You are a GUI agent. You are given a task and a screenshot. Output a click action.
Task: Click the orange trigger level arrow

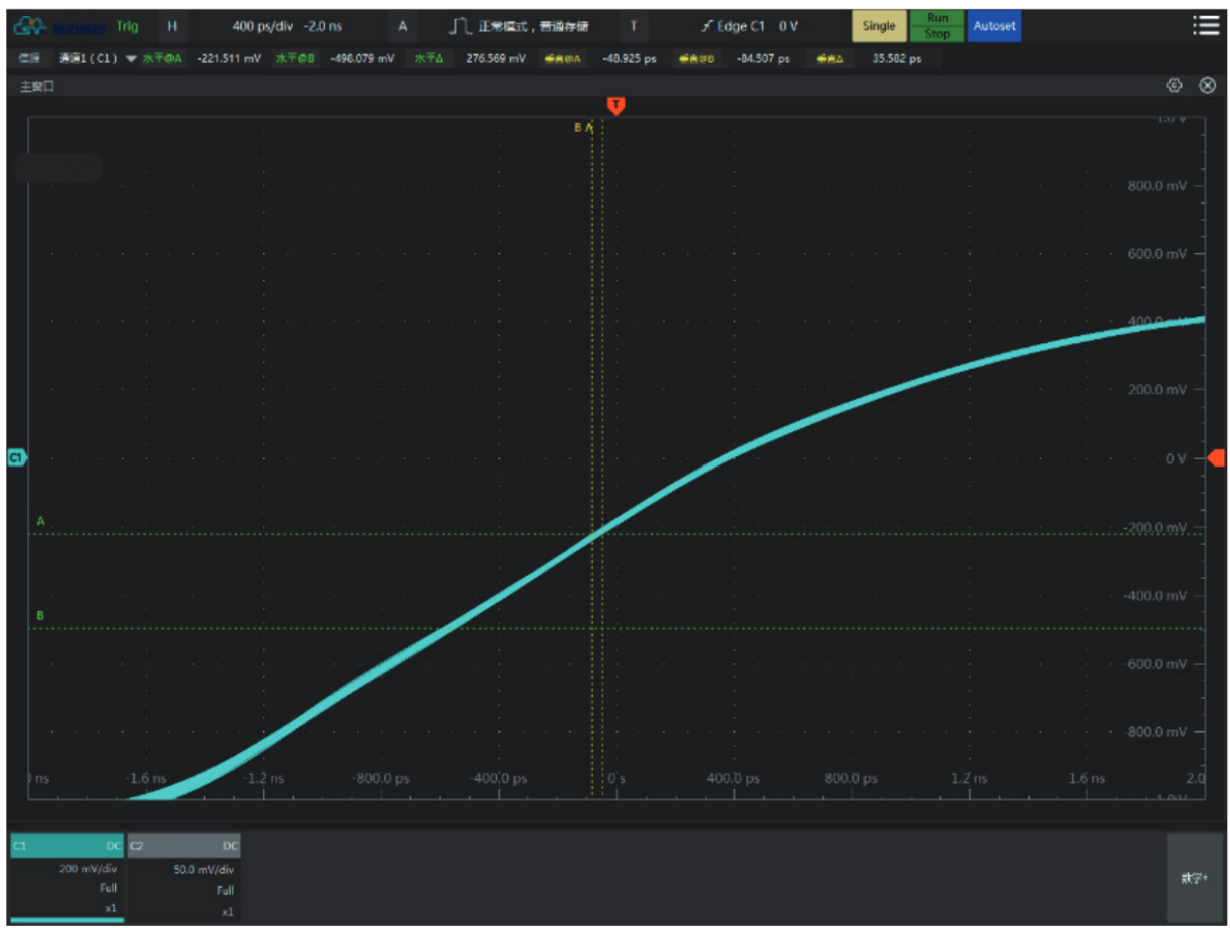coord(1216,458)
